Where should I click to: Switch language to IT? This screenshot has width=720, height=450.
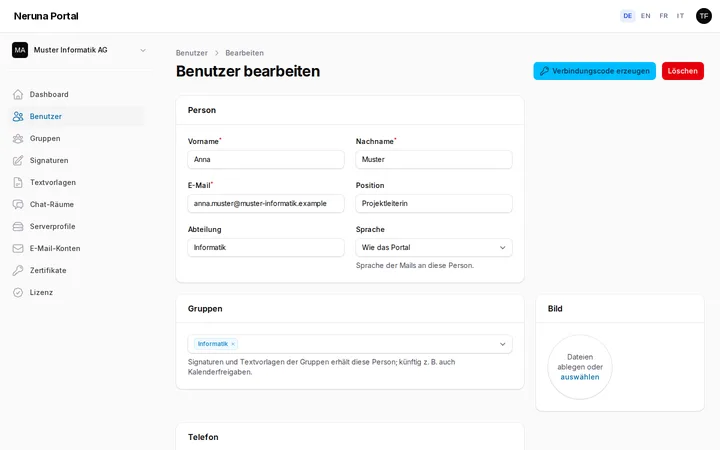(680, 16)
